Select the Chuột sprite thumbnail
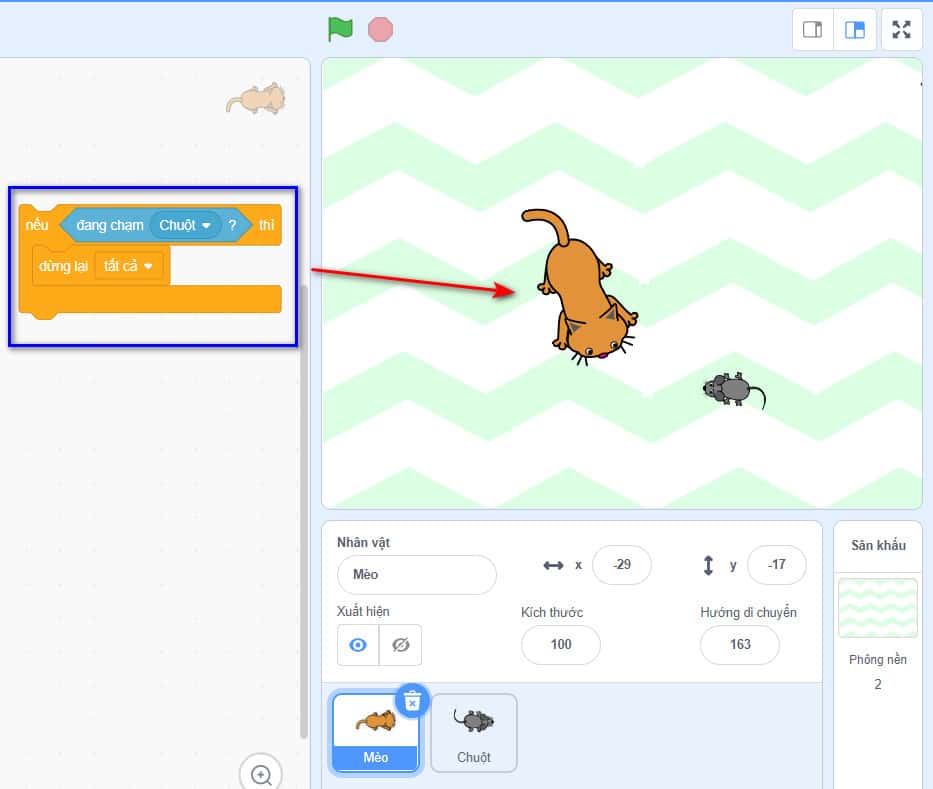The width and height of the screenshot is (933, 789). tap(474, 732)
